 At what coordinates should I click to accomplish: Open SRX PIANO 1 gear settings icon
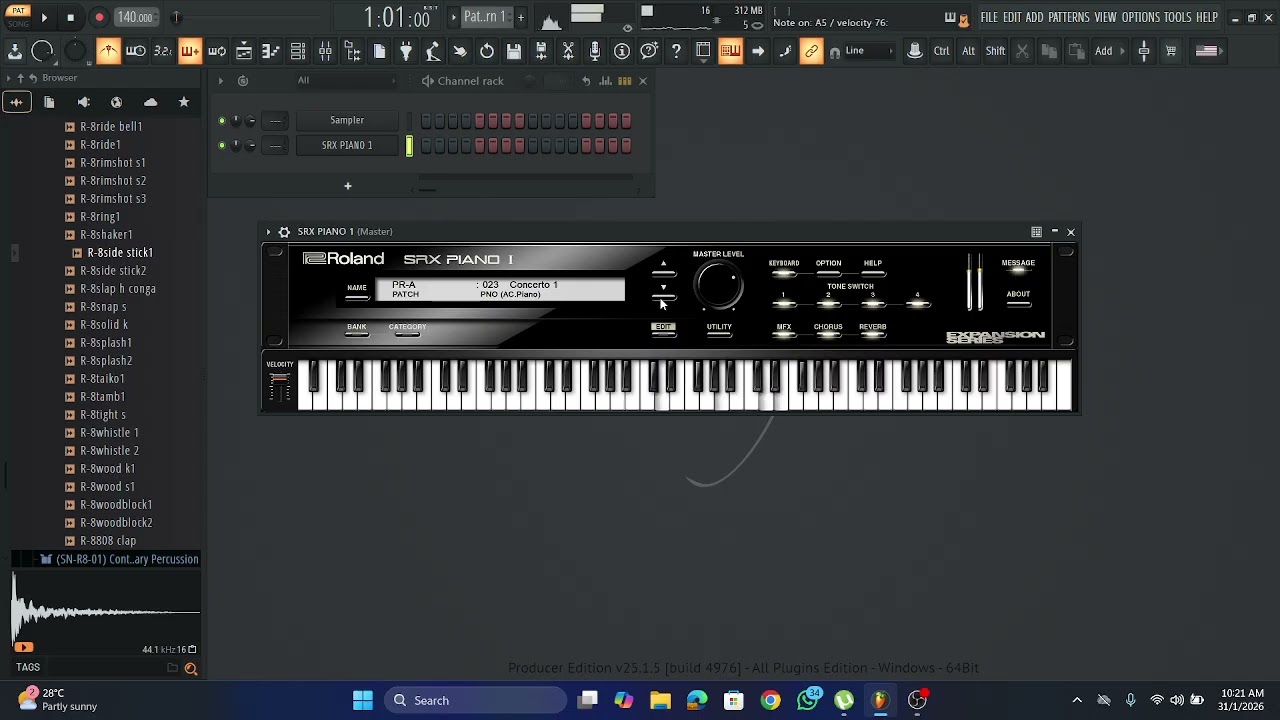[x=284, y=232]
